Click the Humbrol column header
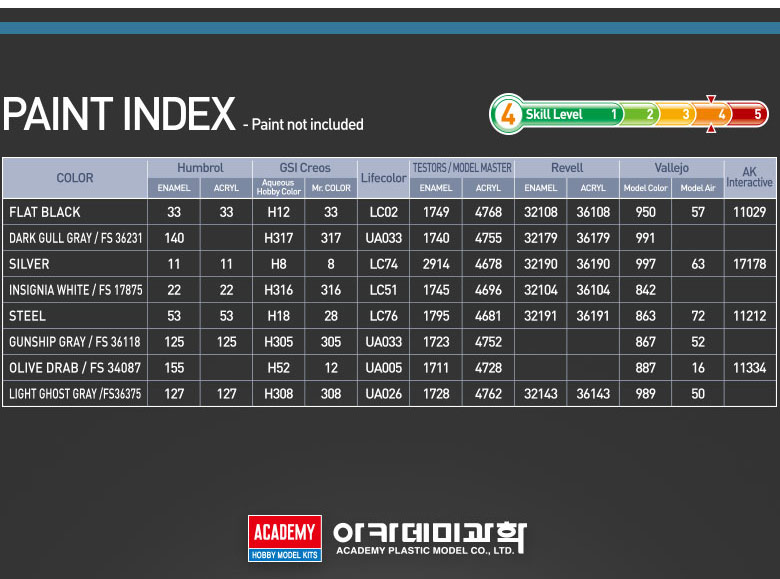780x579 pixels. (x=200, y=168)
